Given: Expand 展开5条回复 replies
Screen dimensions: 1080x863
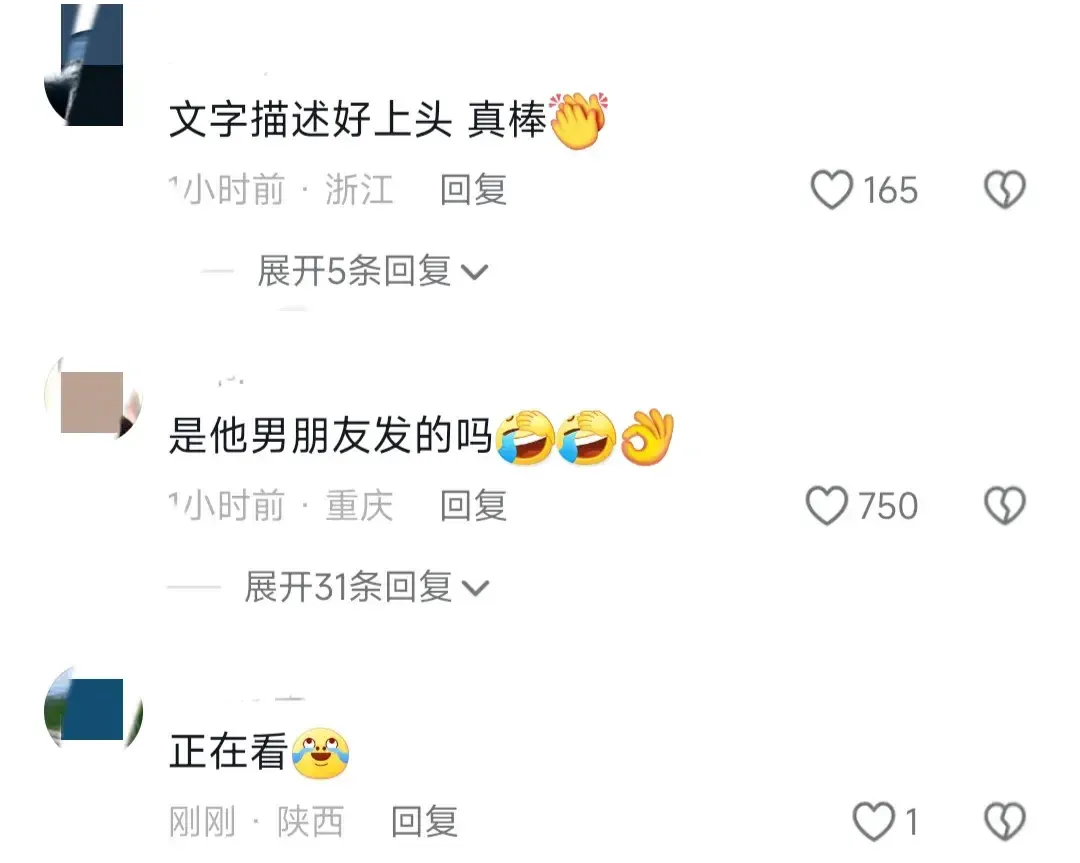Looking at the screenshot, I should click(373, 271).
